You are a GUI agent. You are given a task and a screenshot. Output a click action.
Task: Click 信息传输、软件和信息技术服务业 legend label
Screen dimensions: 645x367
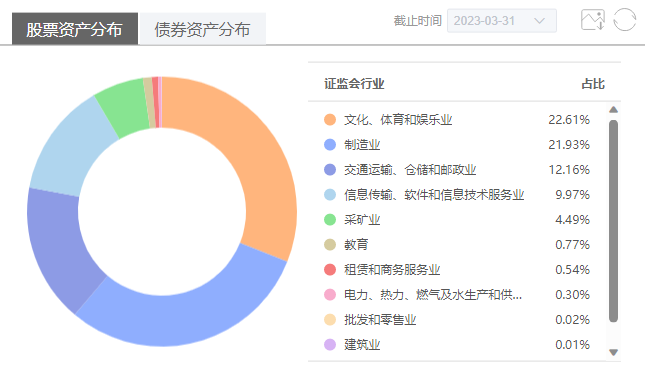tap(434, 195)
